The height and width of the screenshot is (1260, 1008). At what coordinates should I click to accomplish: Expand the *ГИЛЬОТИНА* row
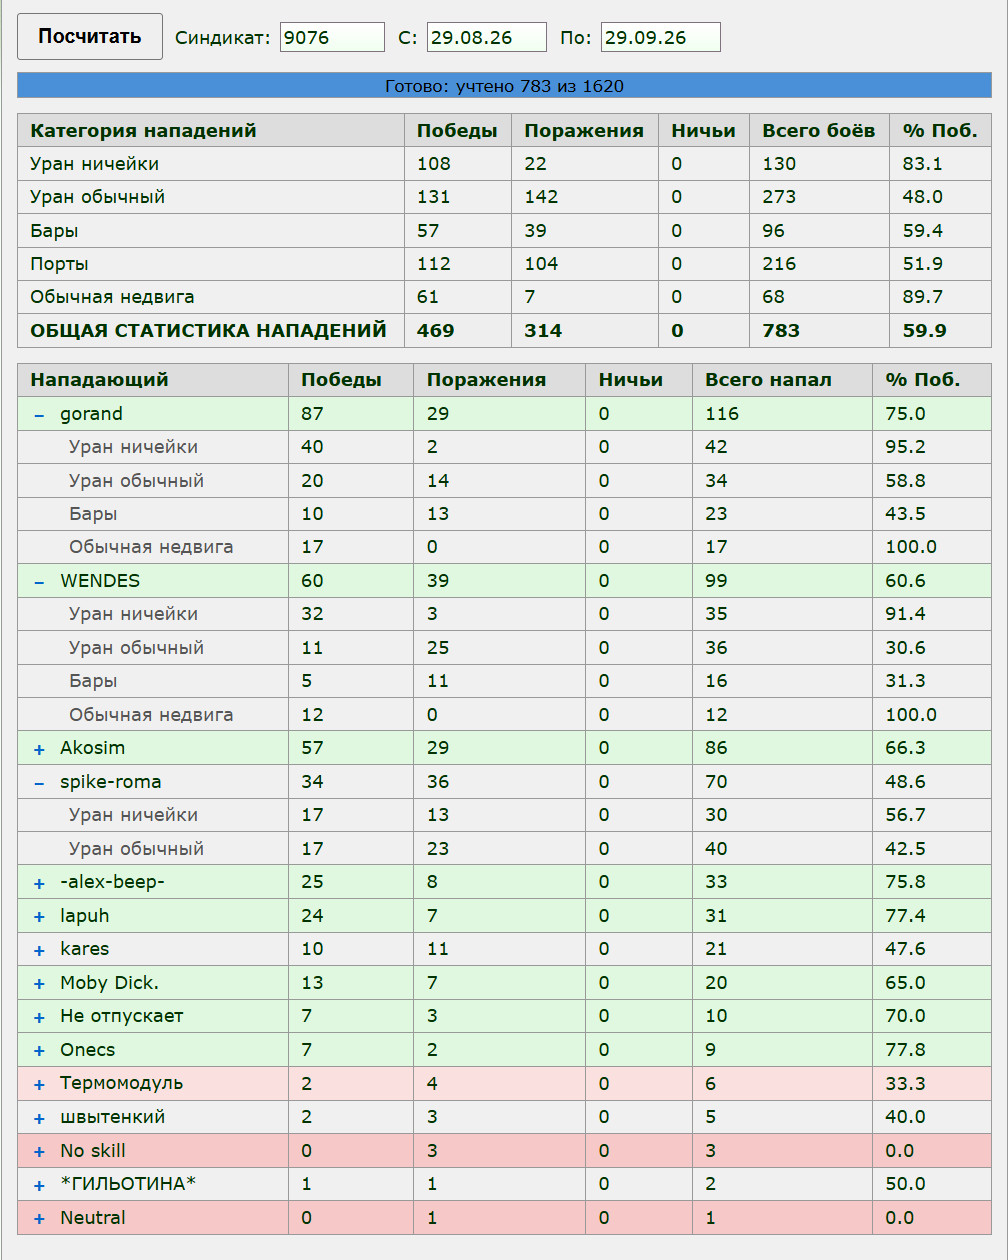[39, 1185]
